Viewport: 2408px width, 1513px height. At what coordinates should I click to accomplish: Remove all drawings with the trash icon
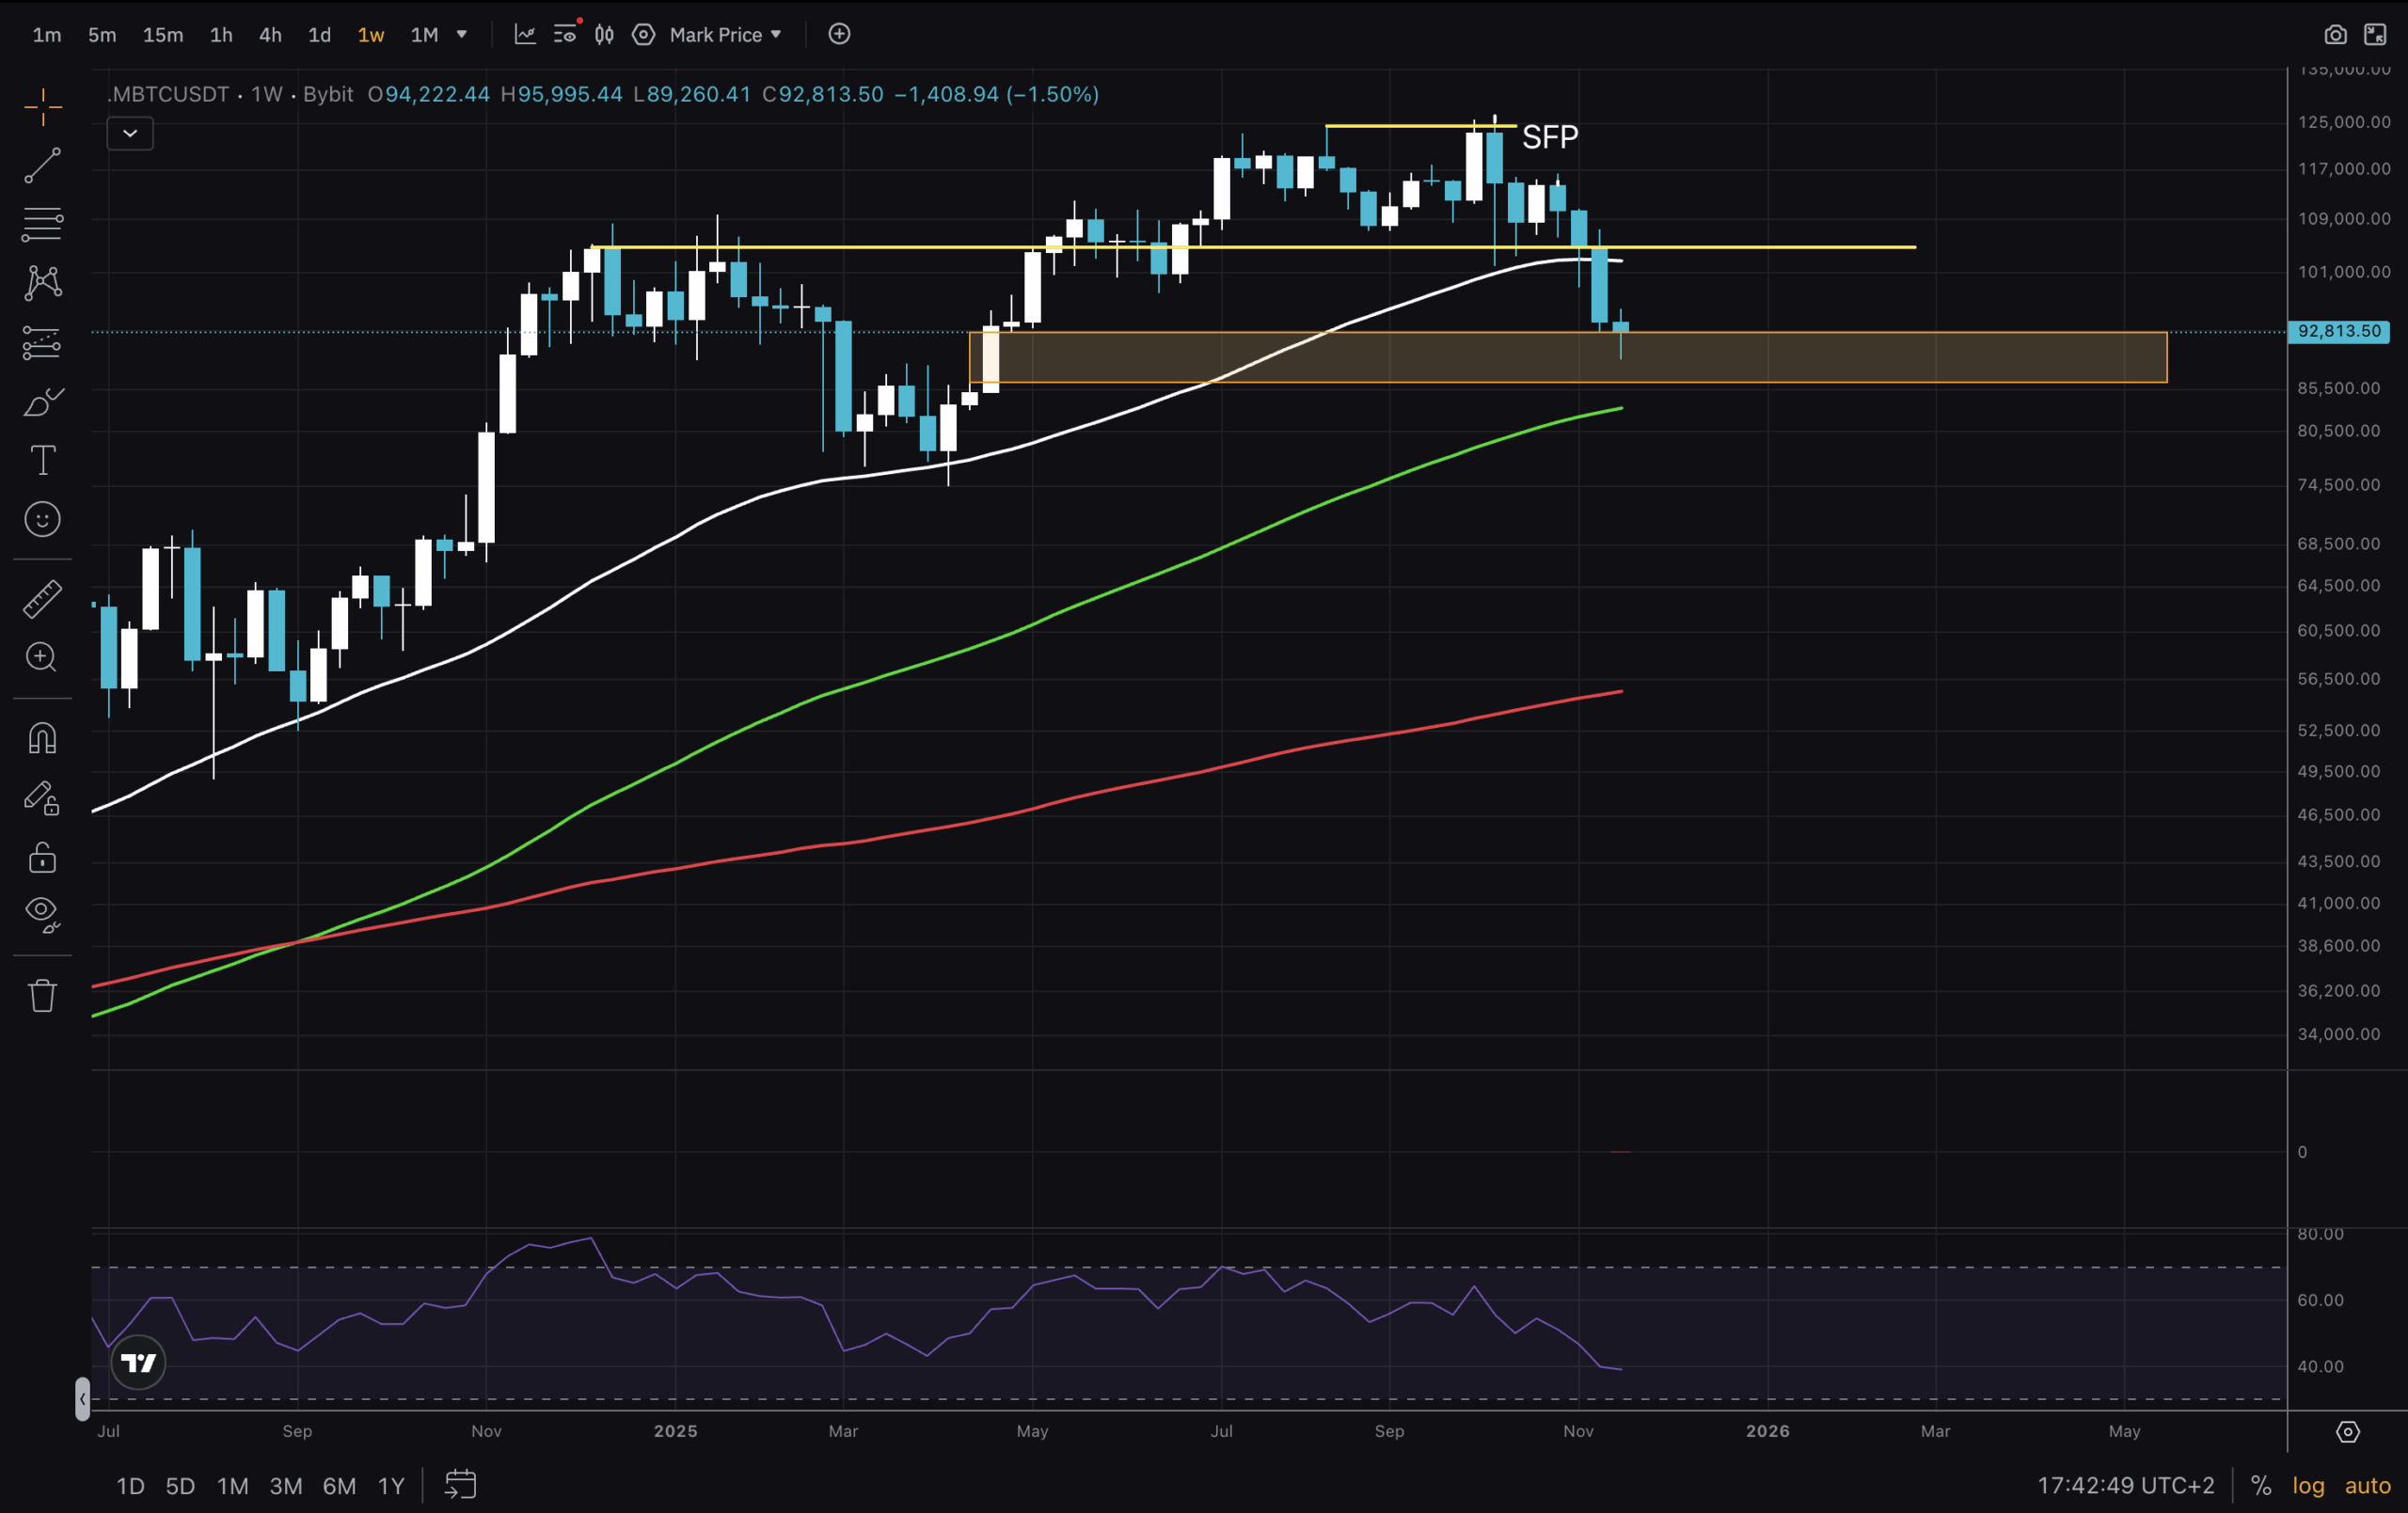[43, 995]
